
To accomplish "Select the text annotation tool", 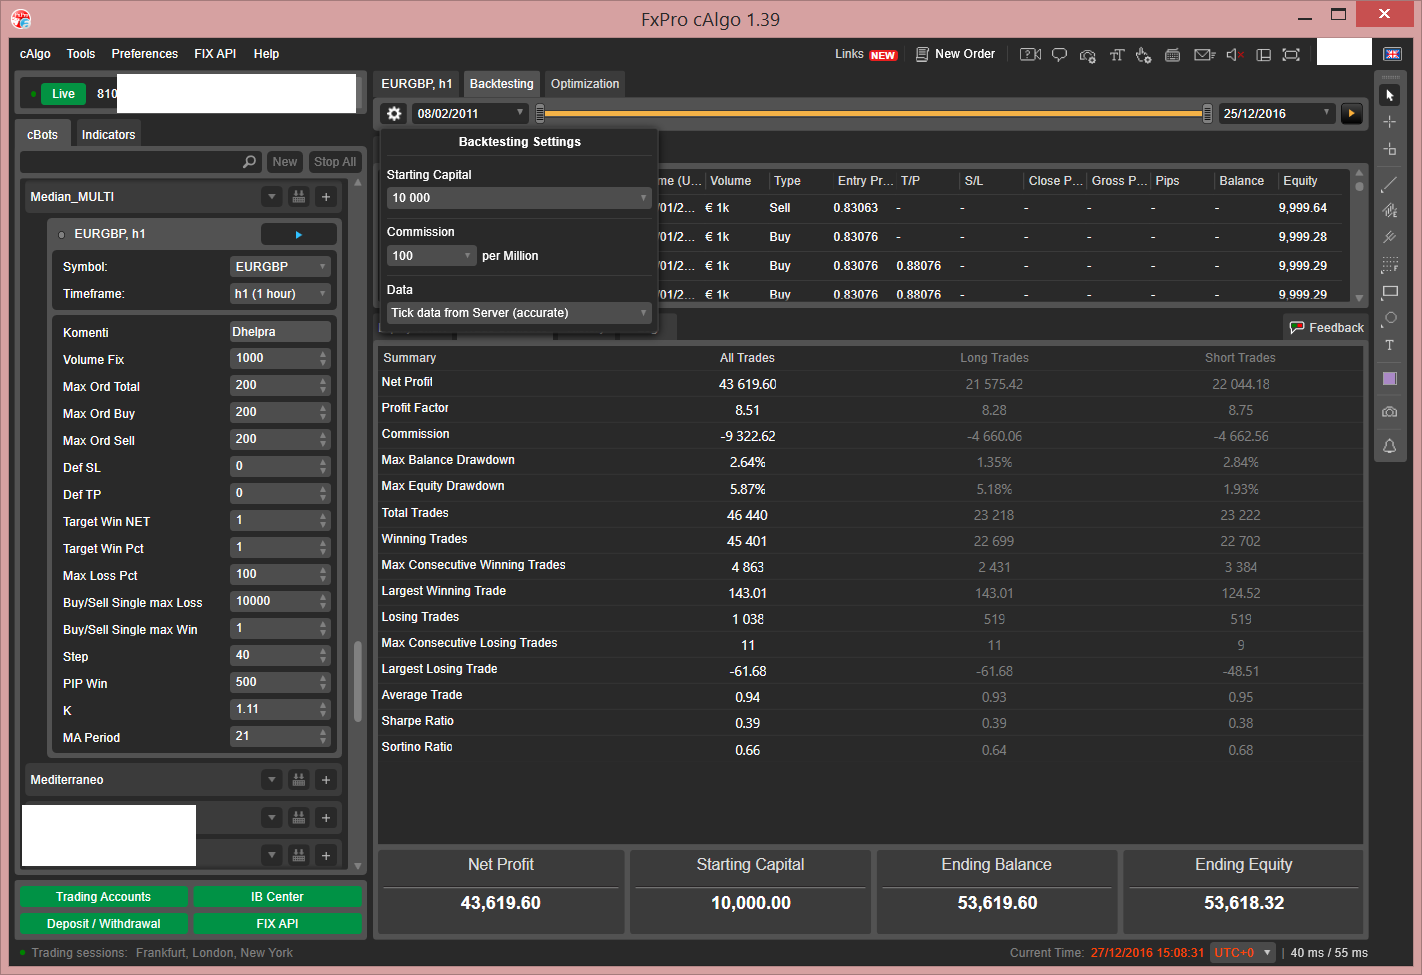I will (x=1390, y=345).
